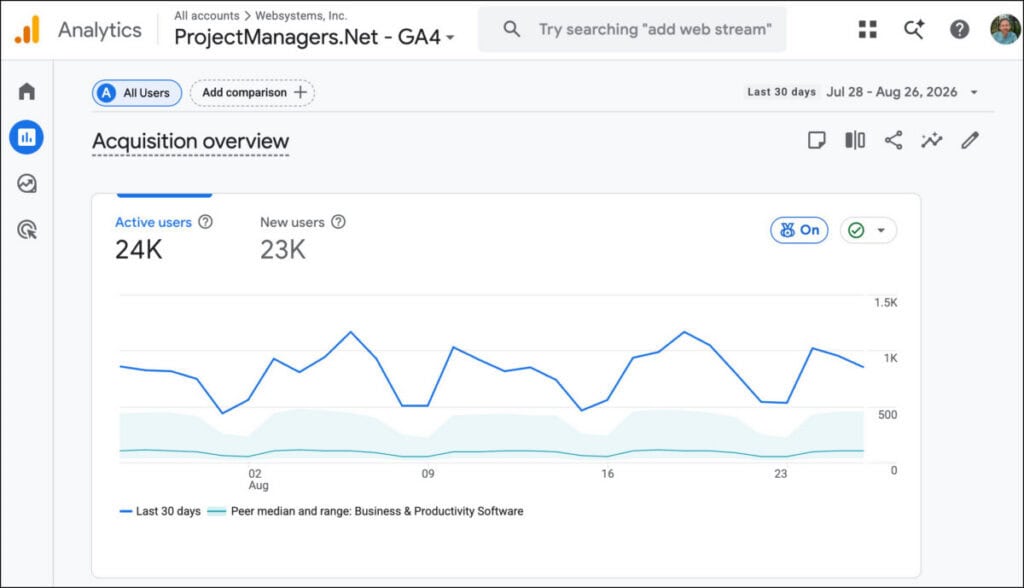Screen dimensions: 1024x588
Task: Open the Home sidebar icon
Action: pos(27,91)
